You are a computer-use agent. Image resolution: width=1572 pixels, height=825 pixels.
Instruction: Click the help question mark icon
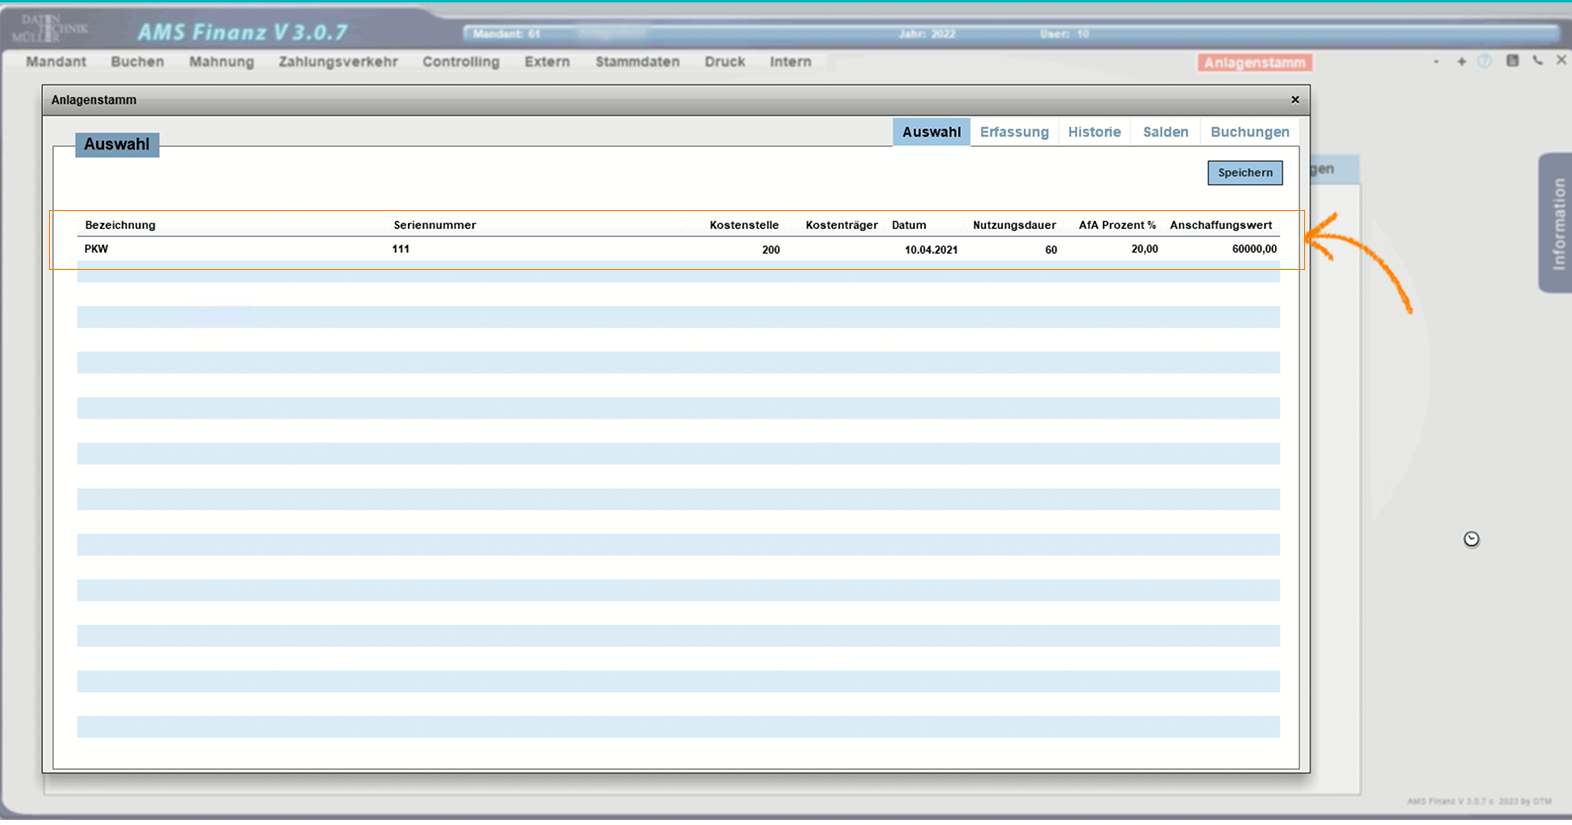tap(1485, 61)
